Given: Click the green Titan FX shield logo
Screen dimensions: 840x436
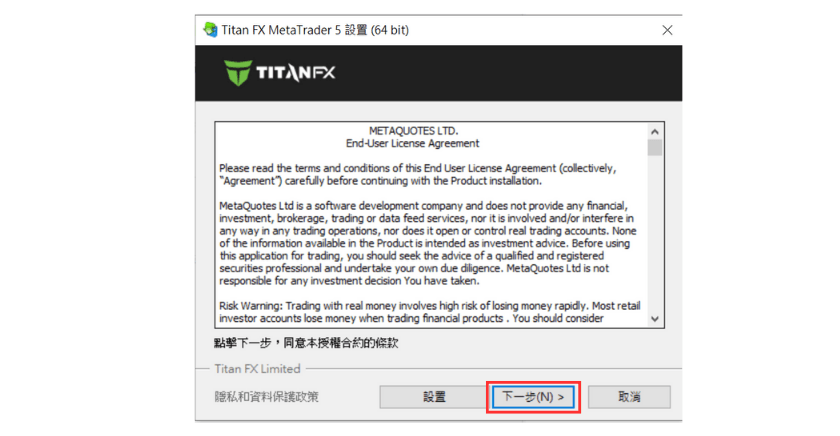Looking at the screenshot, I should point(238,73).
